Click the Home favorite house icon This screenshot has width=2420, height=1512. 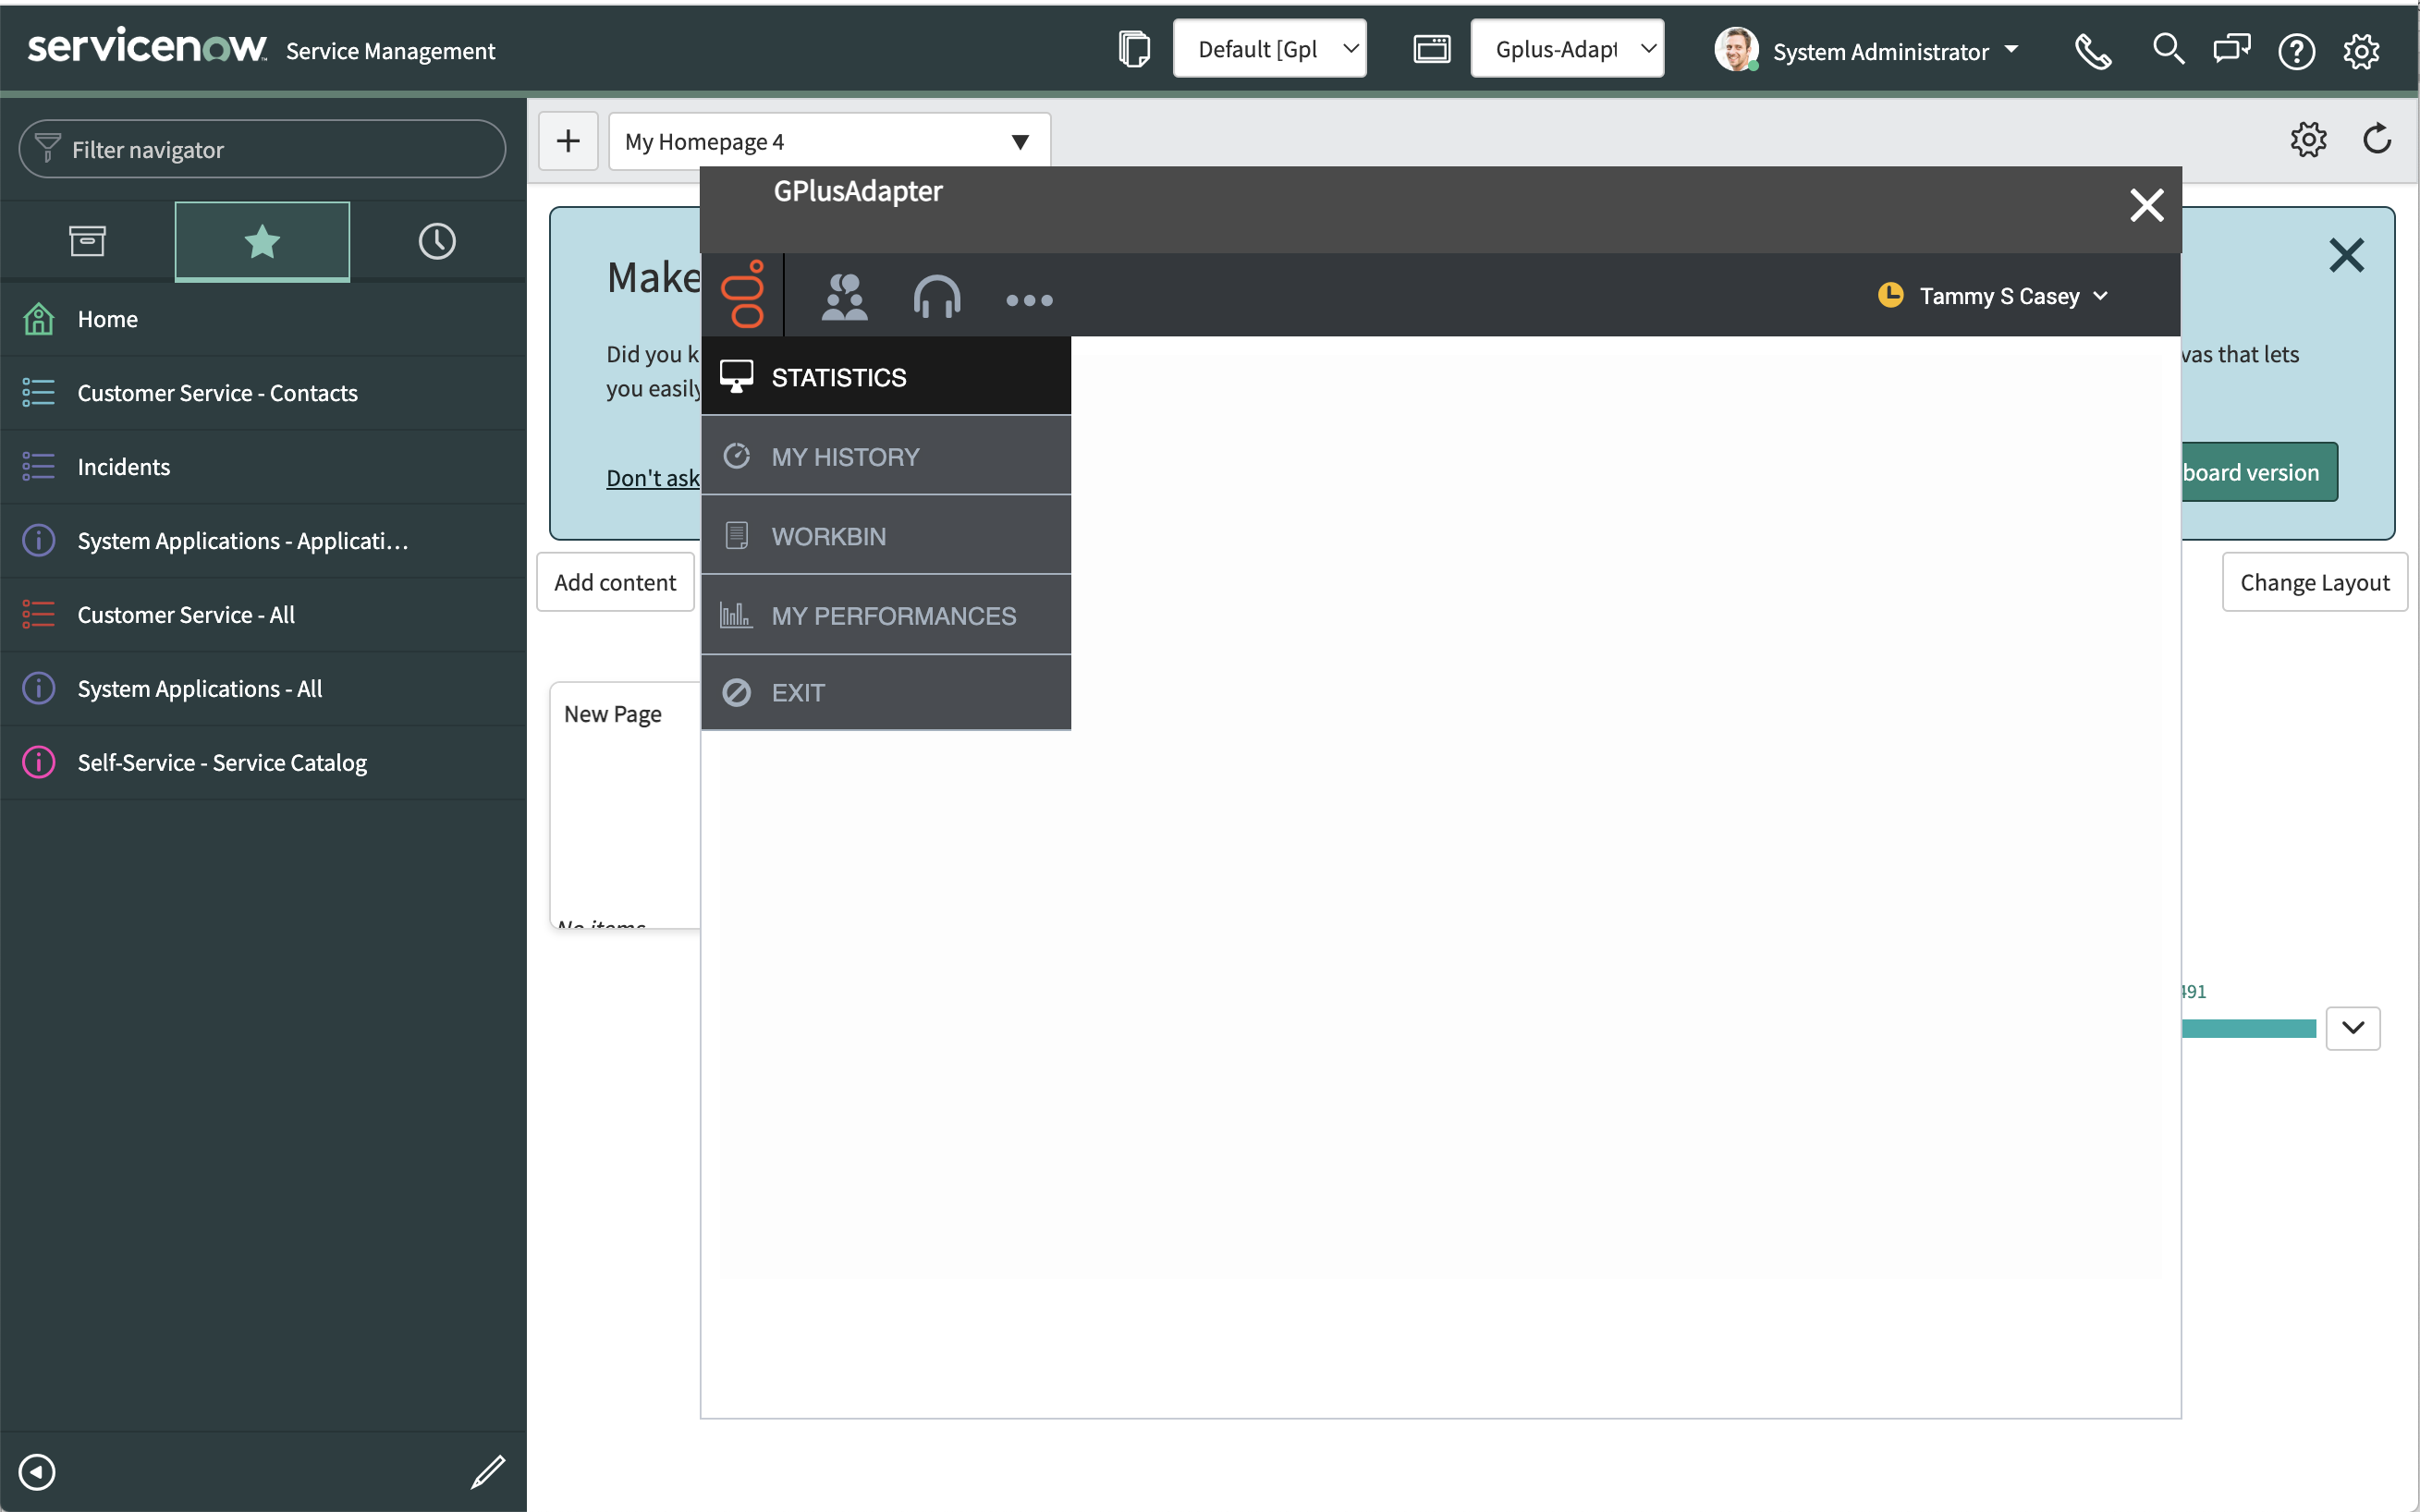tap(38, 319)
